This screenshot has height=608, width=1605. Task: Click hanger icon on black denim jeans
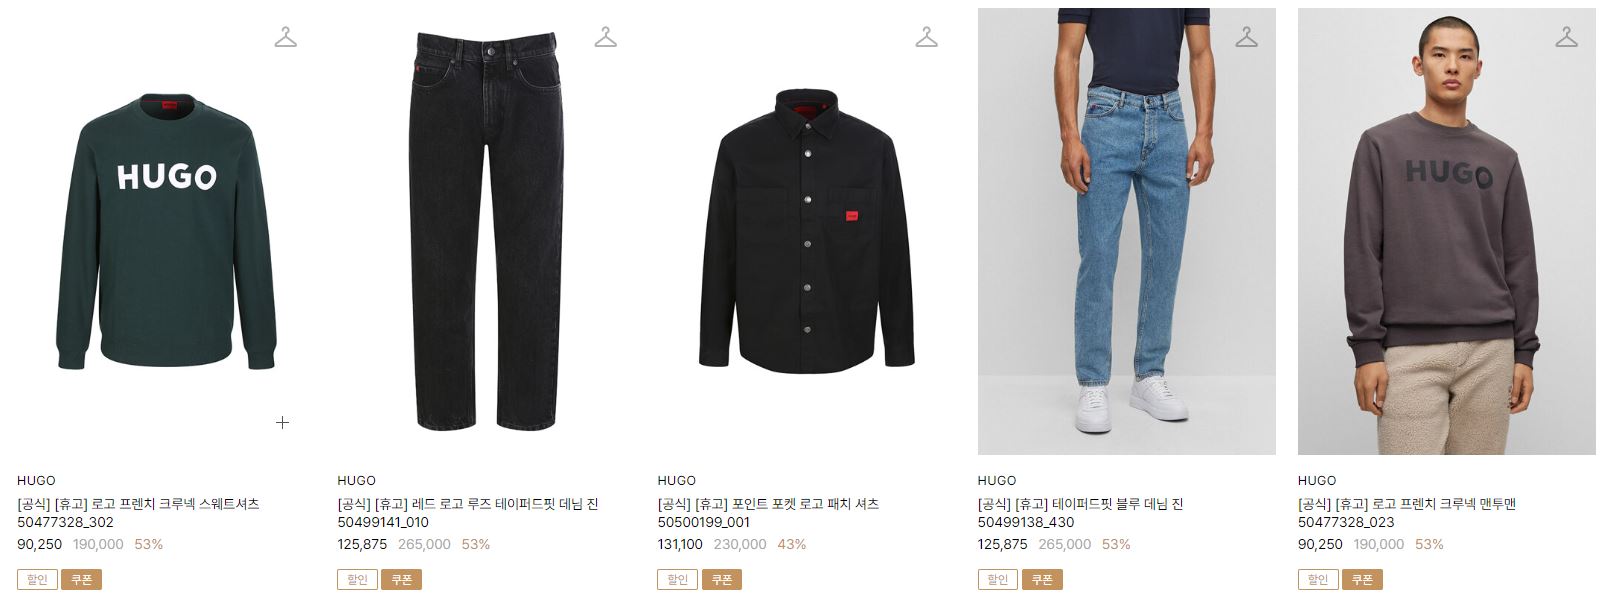coord(606,38)
